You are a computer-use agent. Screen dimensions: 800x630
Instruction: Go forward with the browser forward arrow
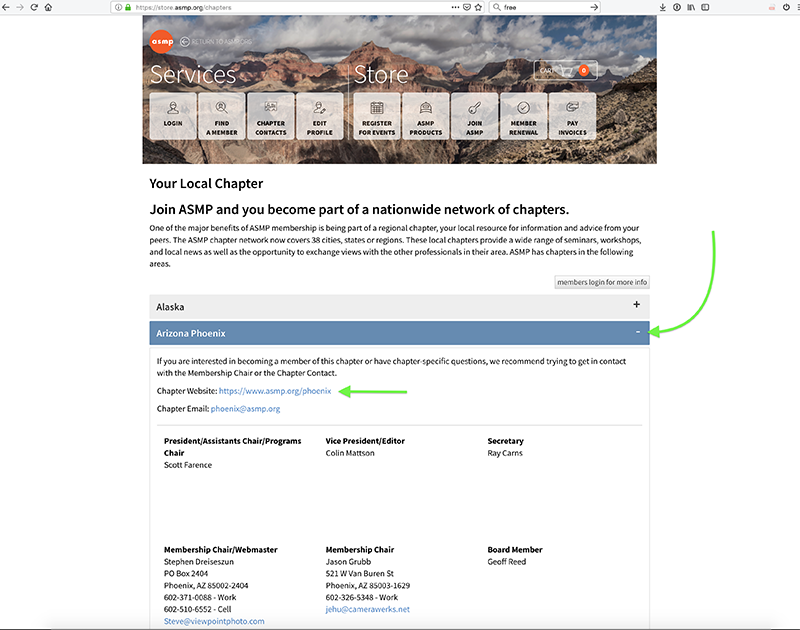pos(20,7)
